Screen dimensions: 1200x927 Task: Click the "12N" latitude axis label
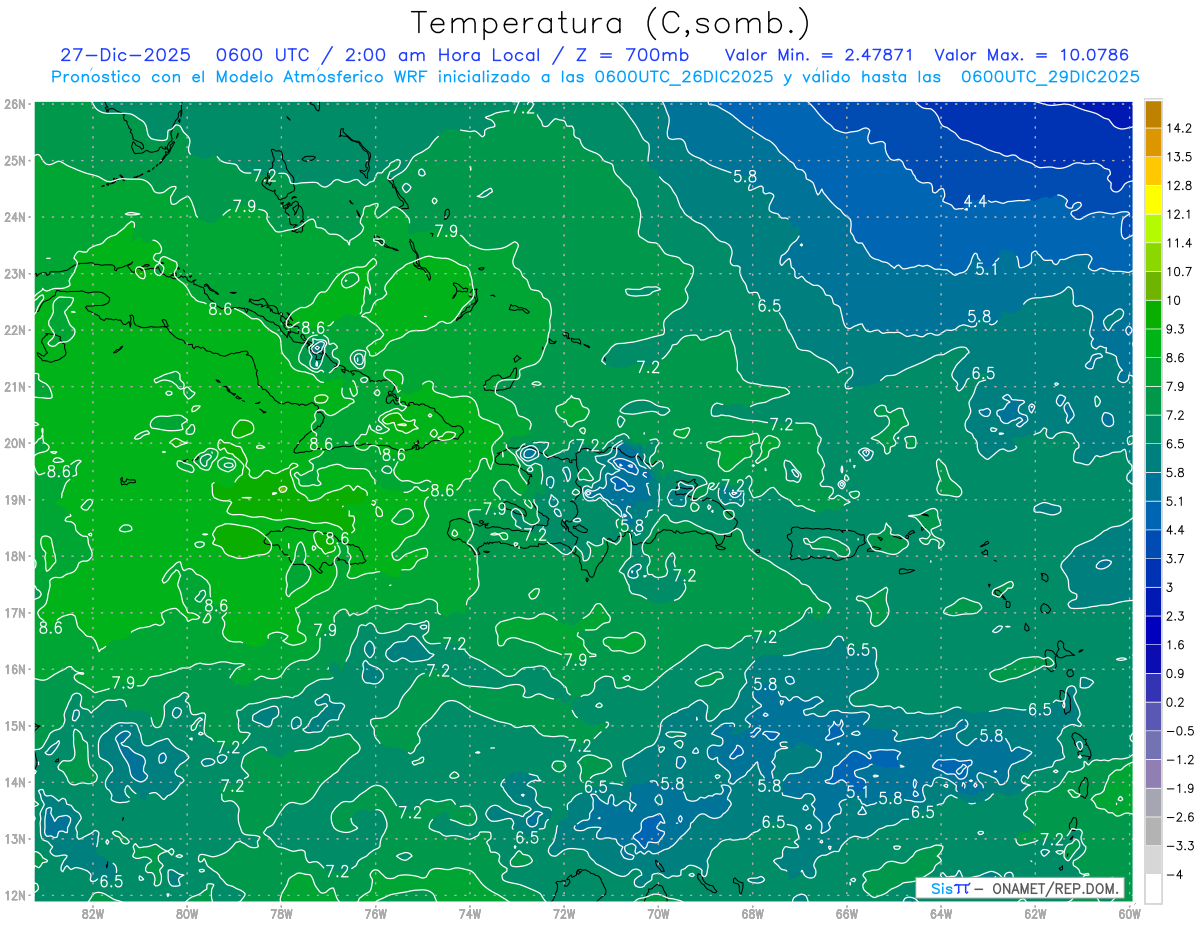click(x=15, y=895)
